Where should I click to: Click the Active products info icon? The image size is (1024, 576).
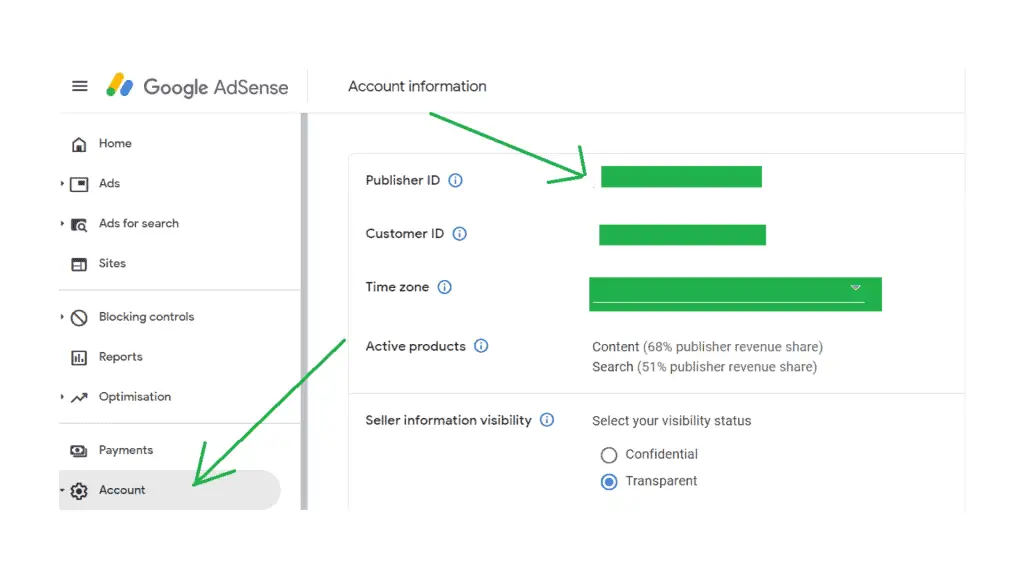(481, 346)
